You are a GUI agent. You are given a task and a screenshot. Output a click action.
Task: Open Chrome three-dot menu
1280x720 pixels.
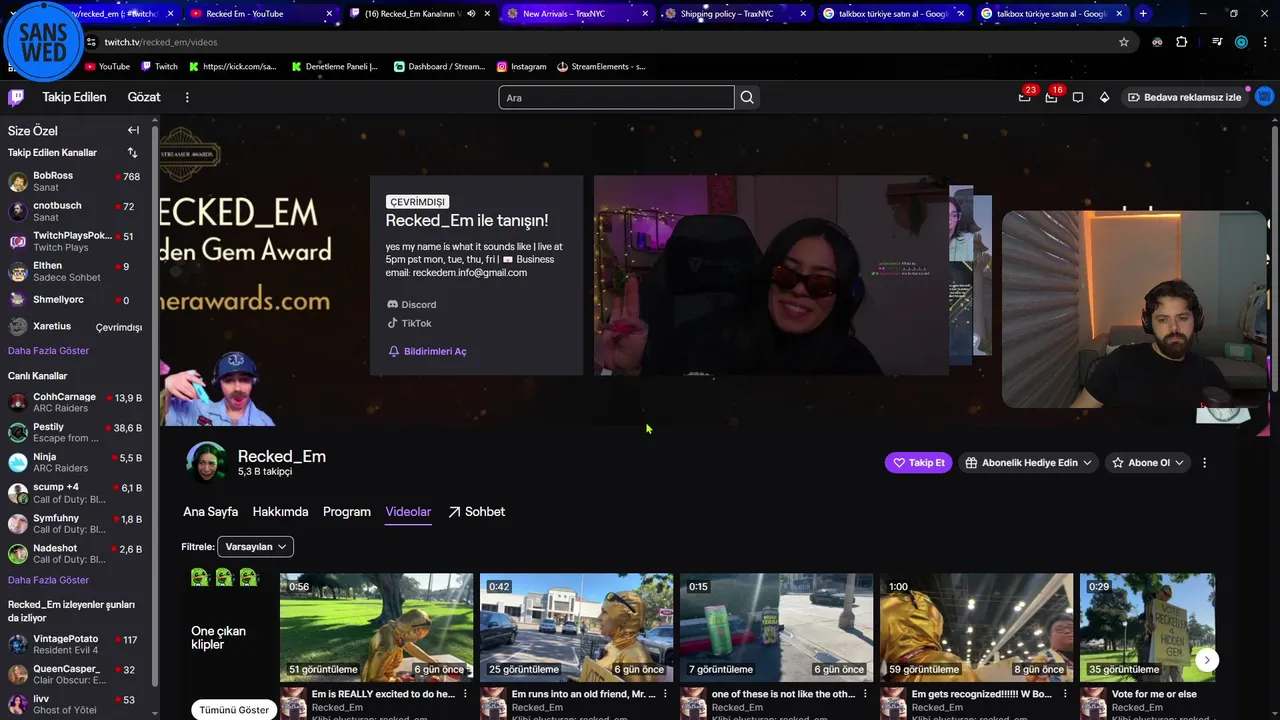click(x=1265, y=42)
